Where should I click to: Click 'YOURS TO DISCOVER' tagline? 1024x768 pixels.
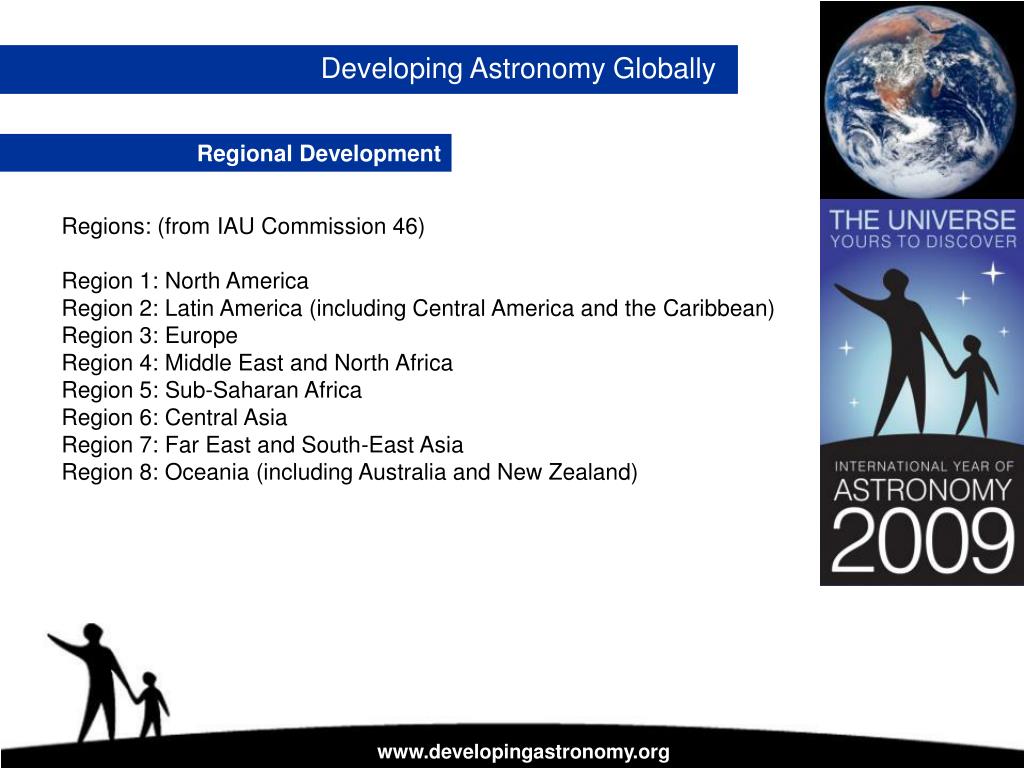923,242
